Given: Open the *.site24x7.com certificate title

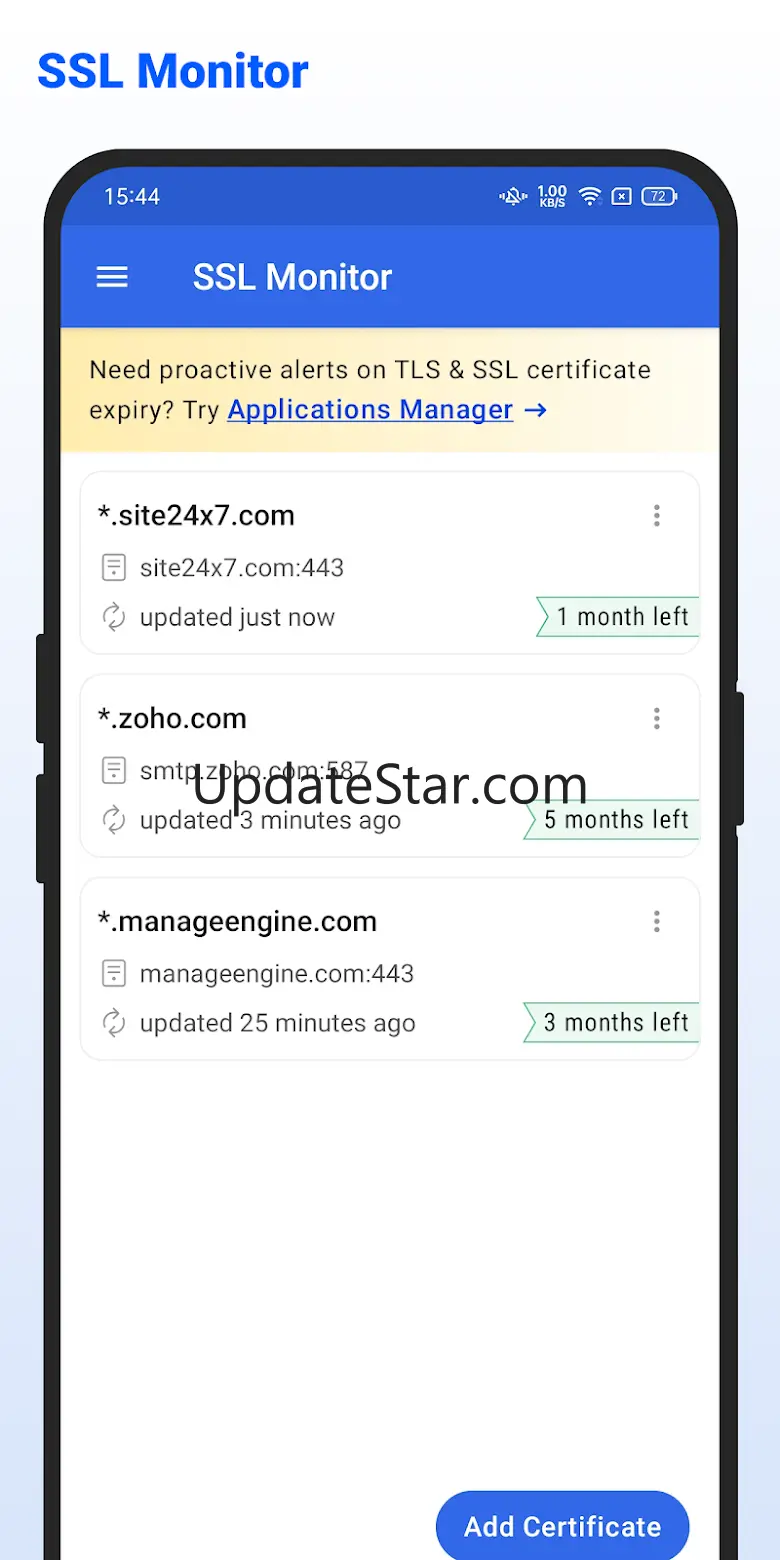Looking at the screenshot, I should point(196,515).
